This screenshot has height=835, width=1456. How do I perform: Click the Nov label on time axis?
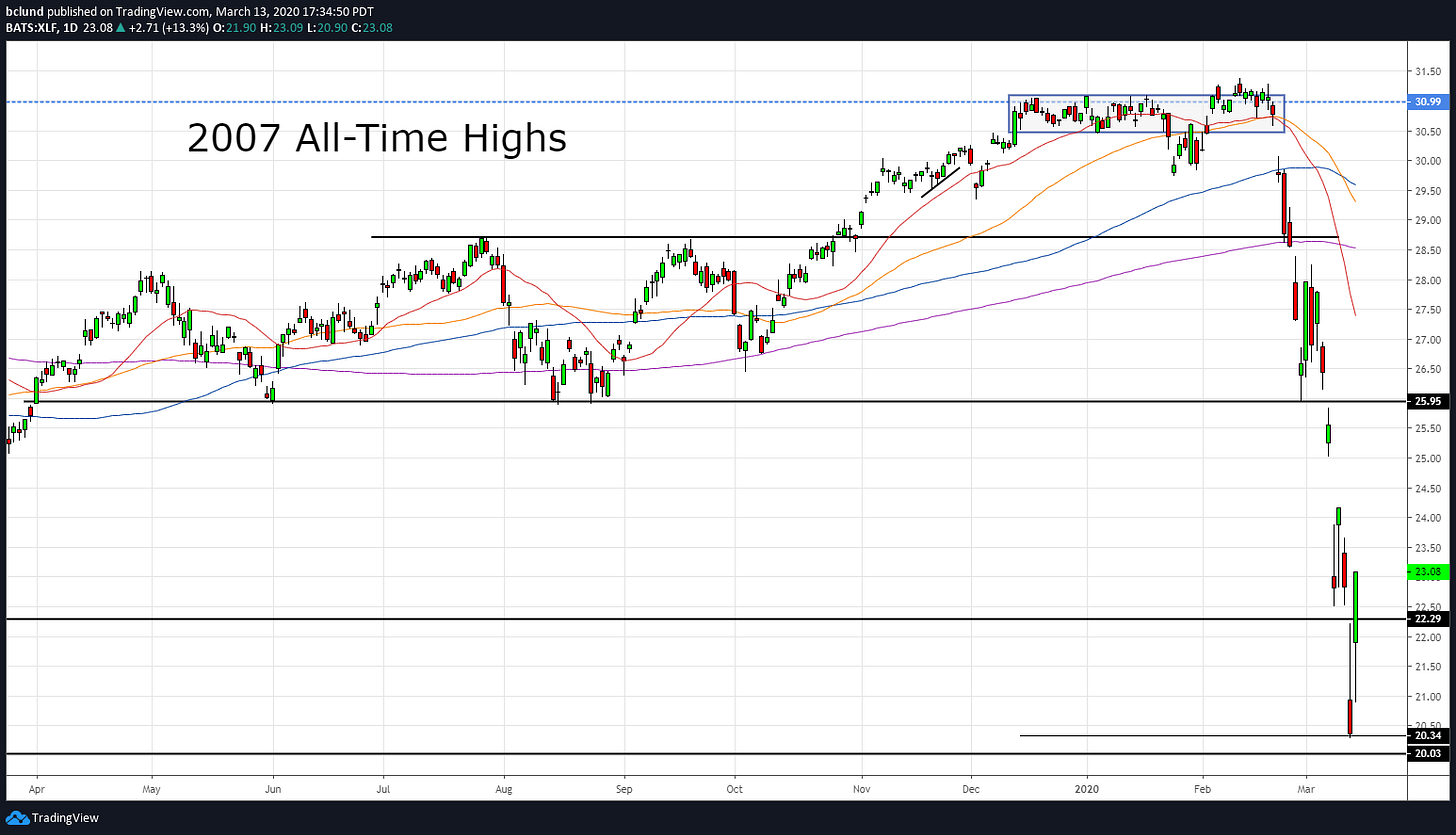point(861,787)
